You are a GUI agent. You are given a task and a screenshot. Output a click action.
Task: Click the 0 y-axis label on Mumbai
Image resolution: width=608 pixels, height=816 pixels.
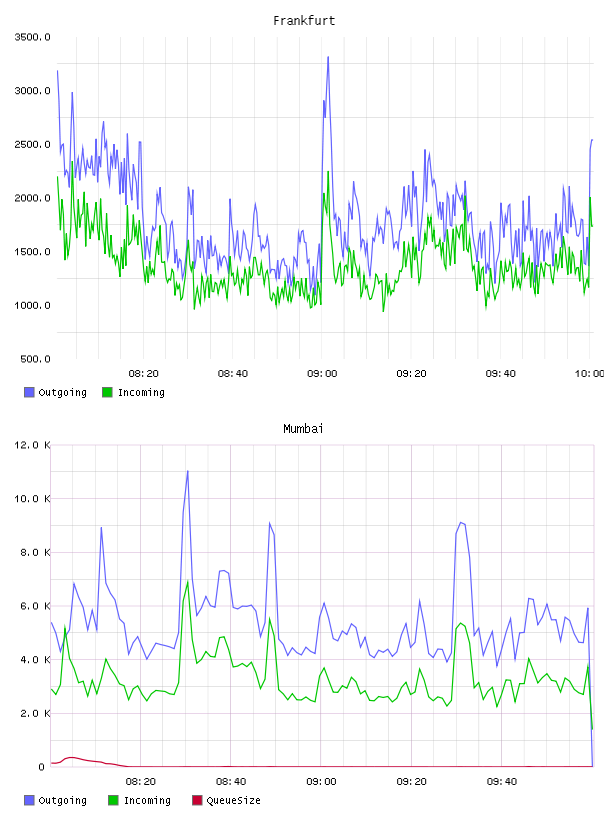tap(42, 767)
